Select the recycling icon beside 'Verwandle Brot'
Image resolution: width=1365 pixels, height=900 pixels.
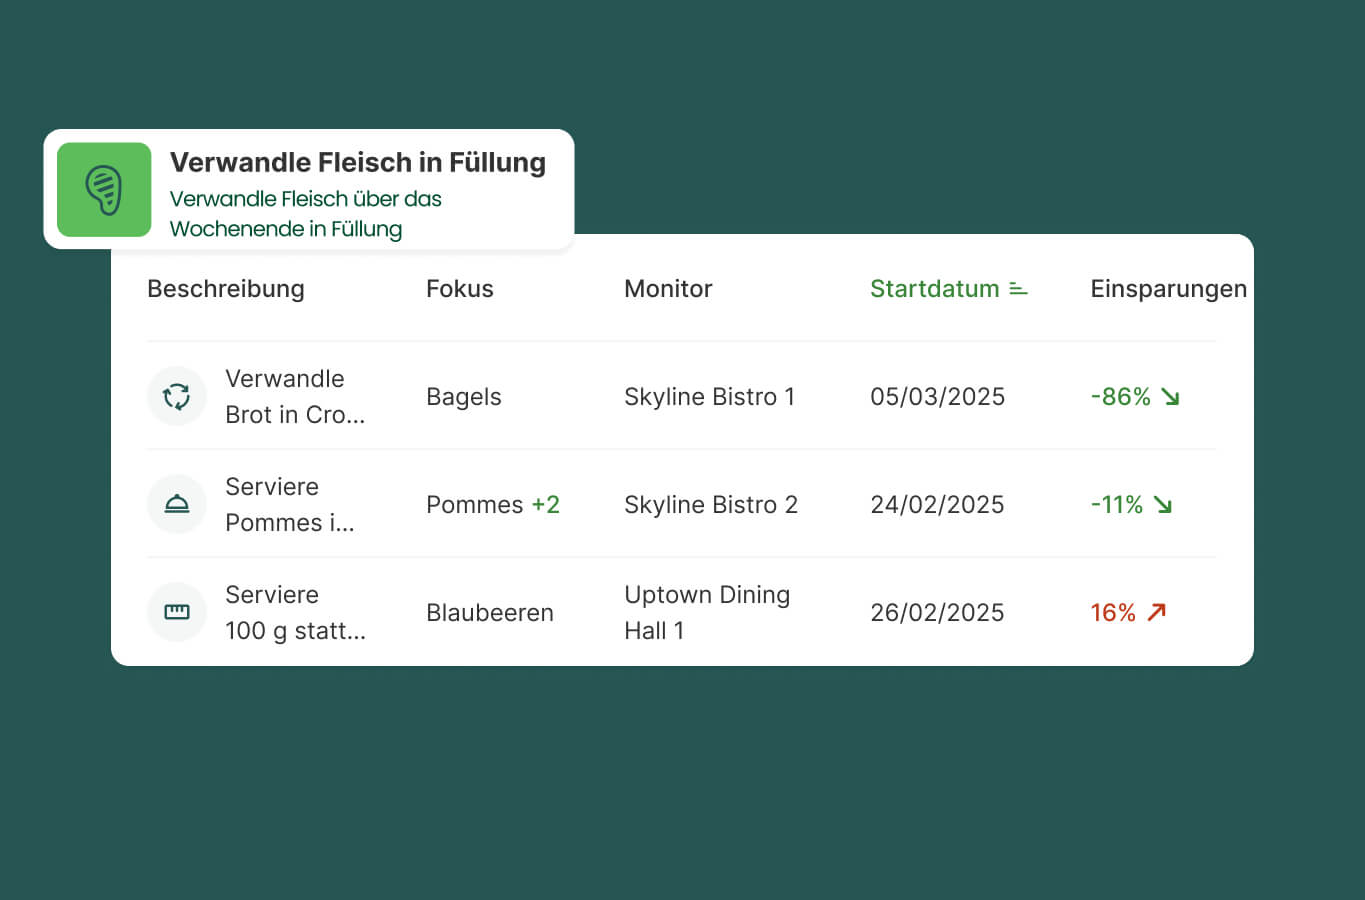[177, 396]
